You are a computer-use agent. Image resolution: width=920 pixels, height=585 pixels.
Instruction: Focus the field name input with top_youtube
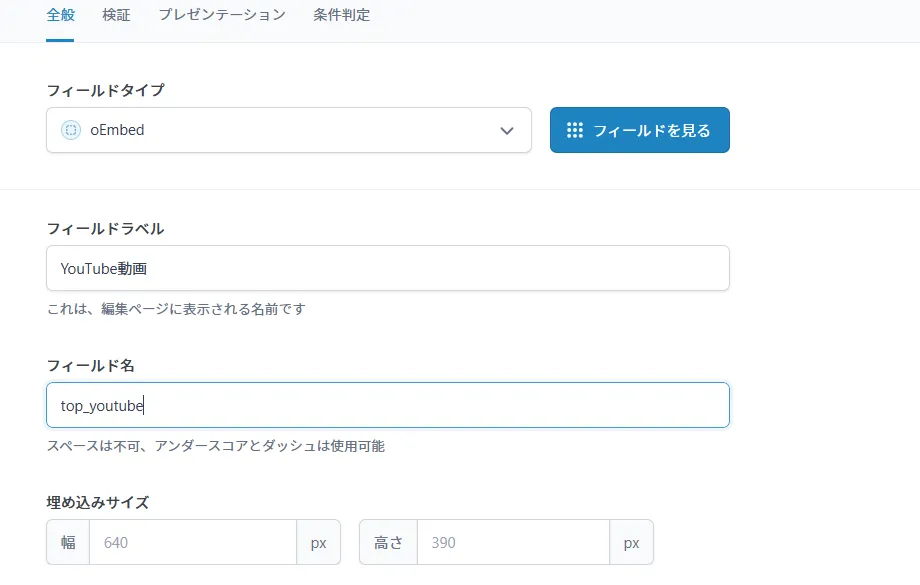pyautogui.click(x=387, y=405)
